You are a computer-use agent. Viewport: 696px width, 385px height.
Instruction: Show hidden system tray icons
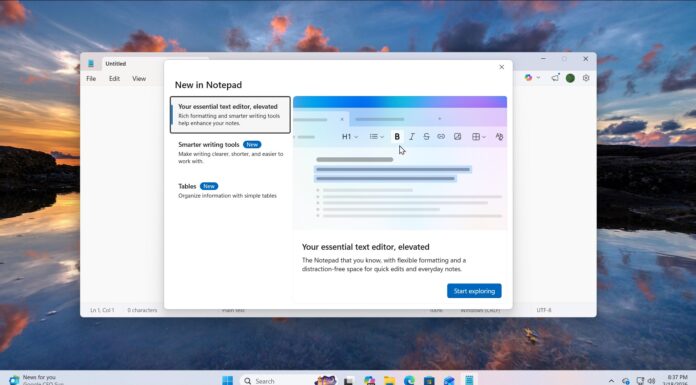[x=611, y=381]
